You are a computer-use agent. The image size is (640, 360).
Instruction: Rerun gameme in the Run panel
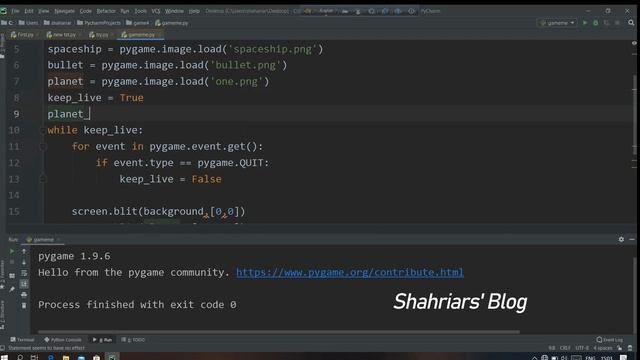coord(12,251)
